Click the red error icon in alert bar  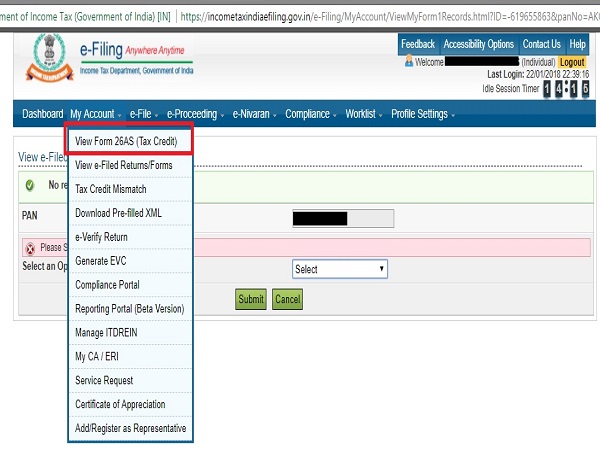tap(30, 248)
